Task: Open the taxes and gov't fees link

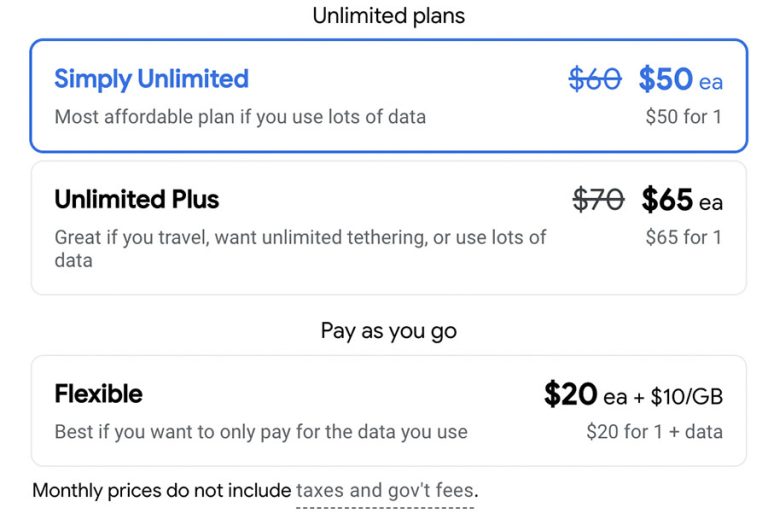Action: (385, 491)
